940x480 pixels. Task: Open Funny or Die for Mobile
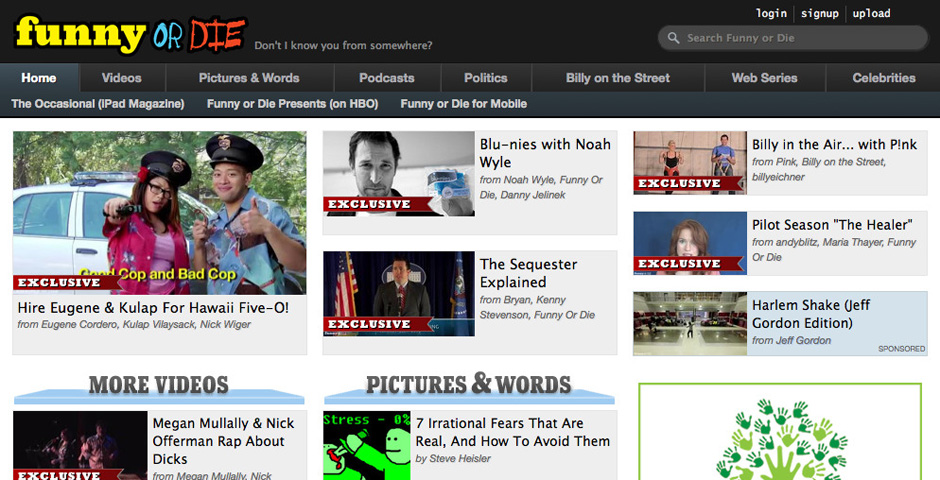[463, 104]
